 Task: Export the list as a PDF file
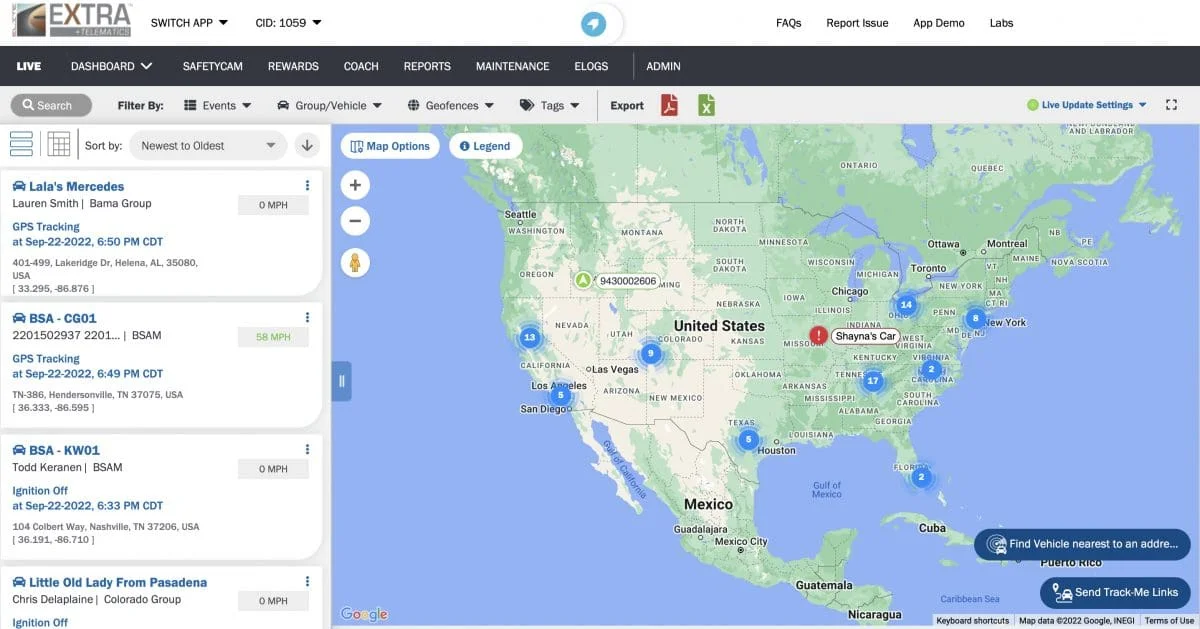click(670, 105)
